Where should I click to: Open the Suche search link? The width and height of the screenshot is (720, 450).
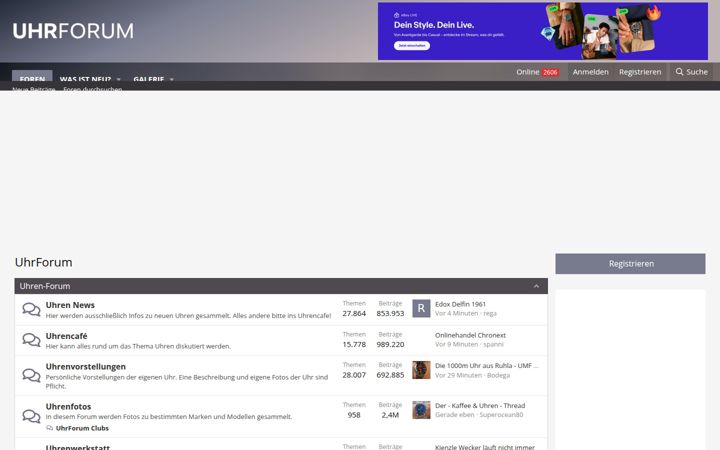pyautogui.click(x=692, y=72)
